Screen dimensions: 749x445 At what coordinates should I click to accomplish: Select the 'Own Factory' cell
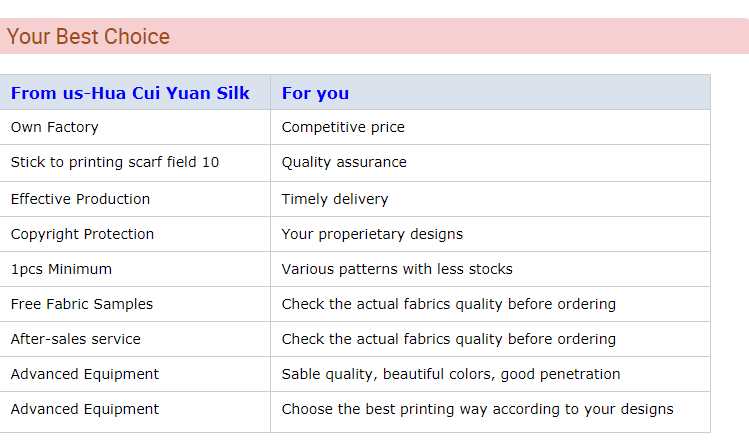54,127
